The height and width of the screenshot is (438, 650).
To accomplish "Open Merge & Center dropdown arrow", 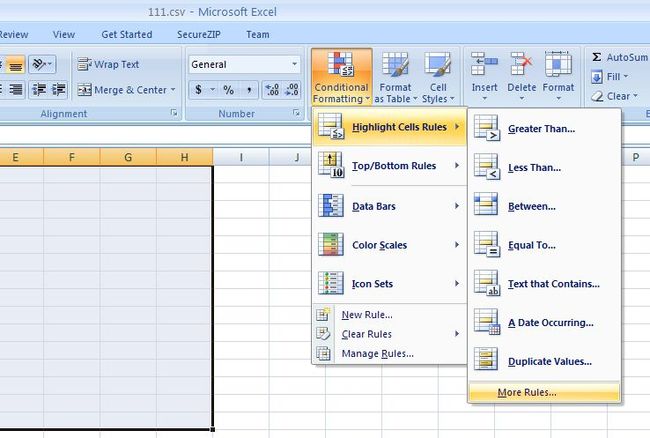I will (x=173, y=90).
